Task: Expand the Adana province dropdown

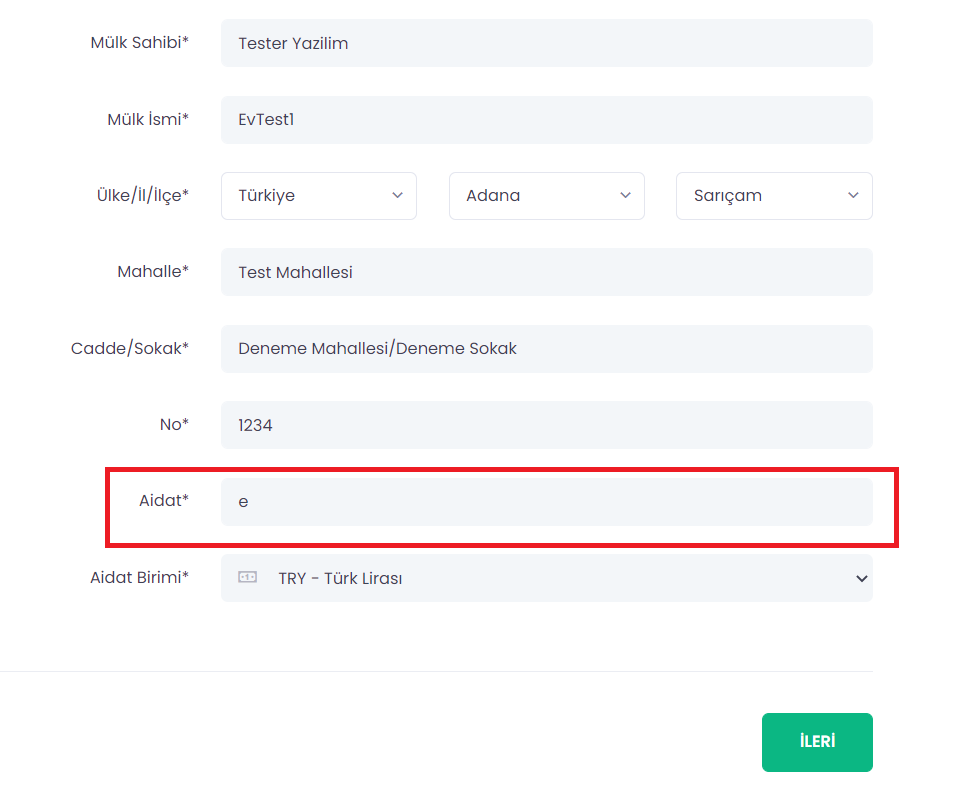Action: tap(546, 196)
